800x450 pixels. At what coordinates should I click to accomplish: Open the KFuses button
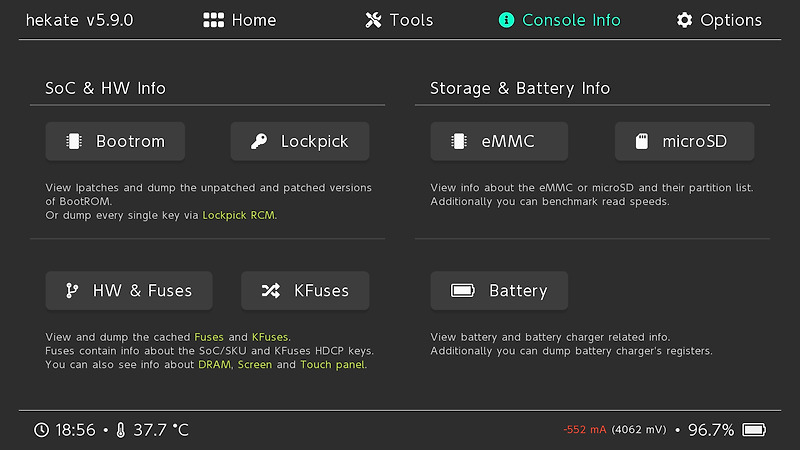point(305,291)
